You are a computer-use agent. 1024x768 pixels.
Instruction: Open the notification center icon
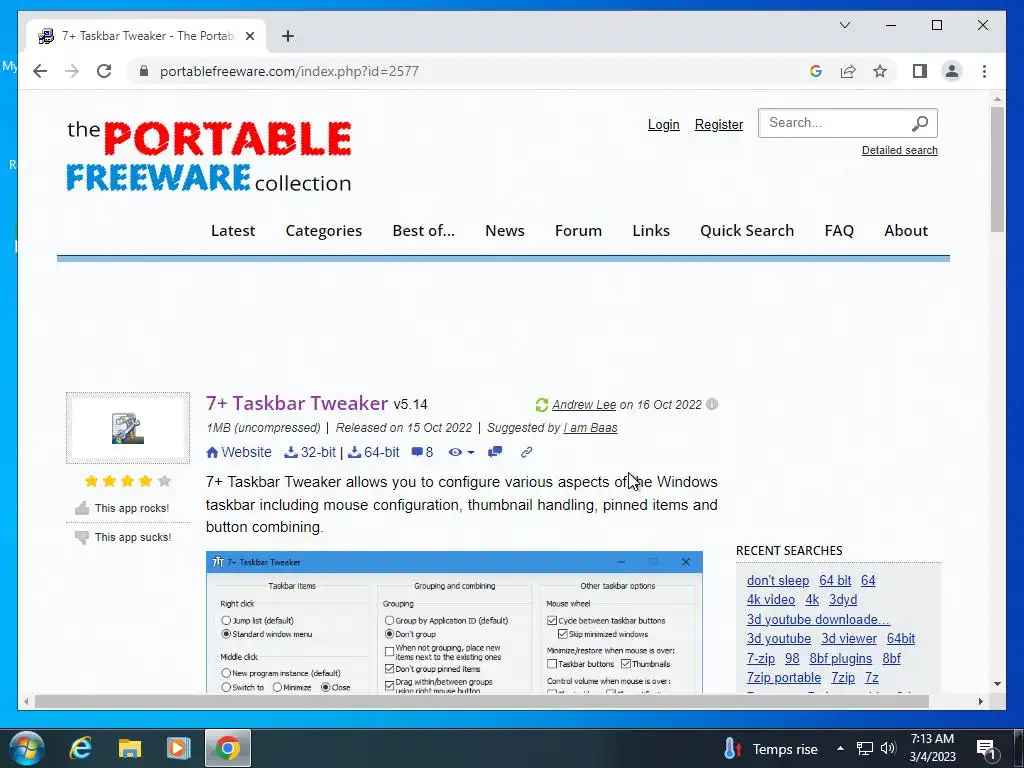(986, 748)
